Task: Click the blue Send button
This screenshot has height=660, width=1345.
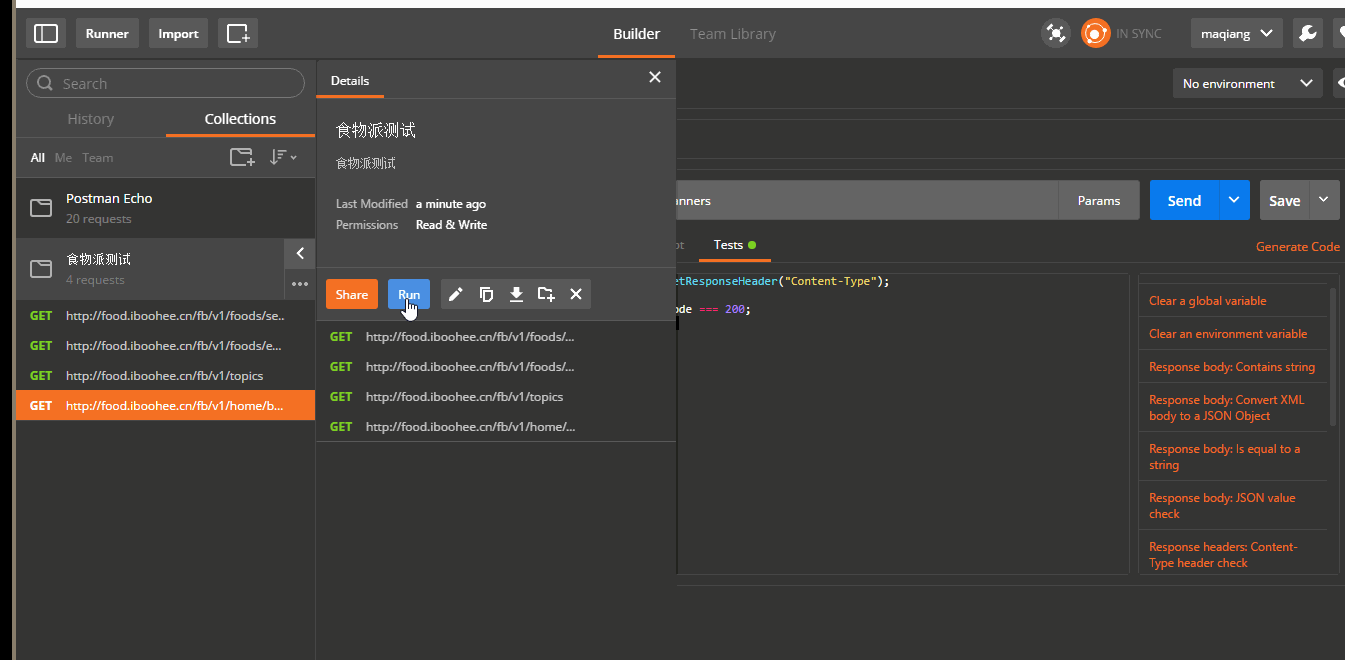Action: [x=1184, y=200]
